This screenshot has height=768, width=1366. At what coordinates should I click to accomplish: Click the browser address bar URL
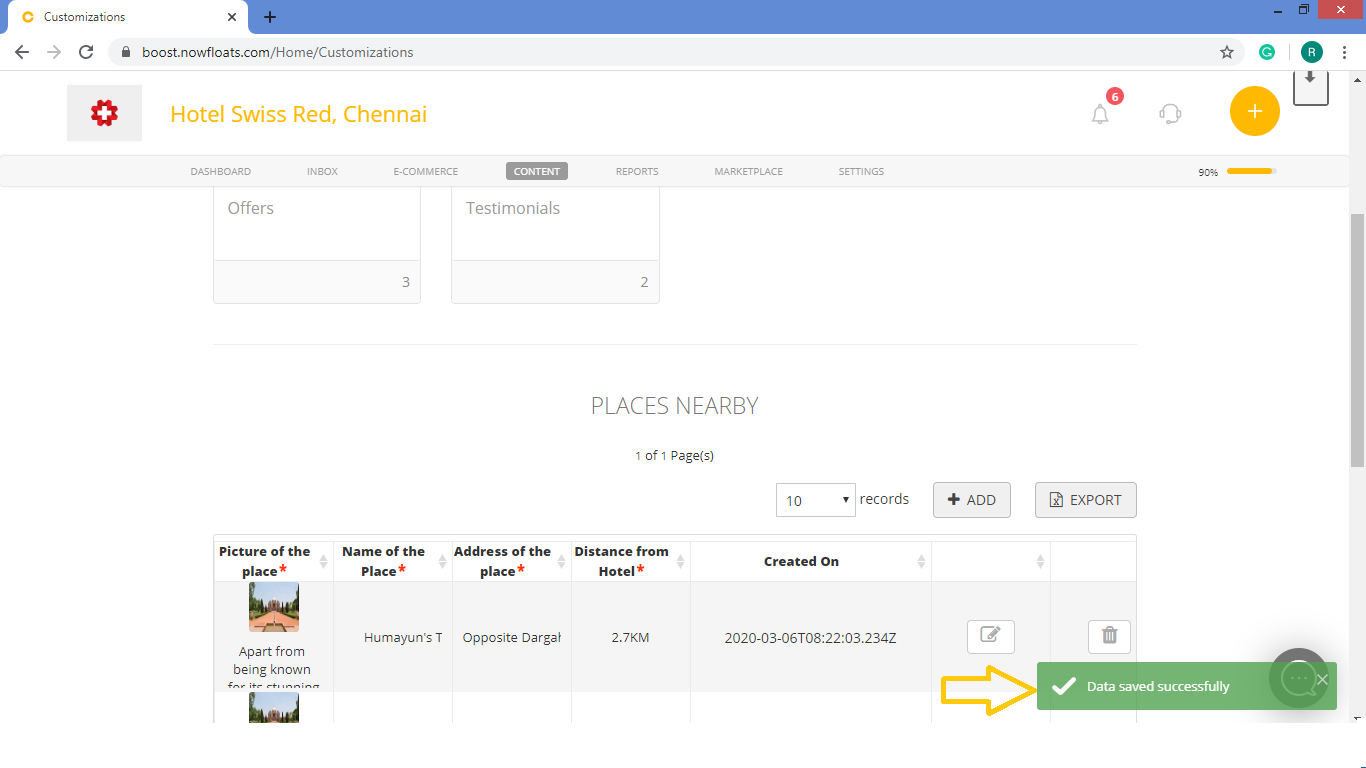277,52
